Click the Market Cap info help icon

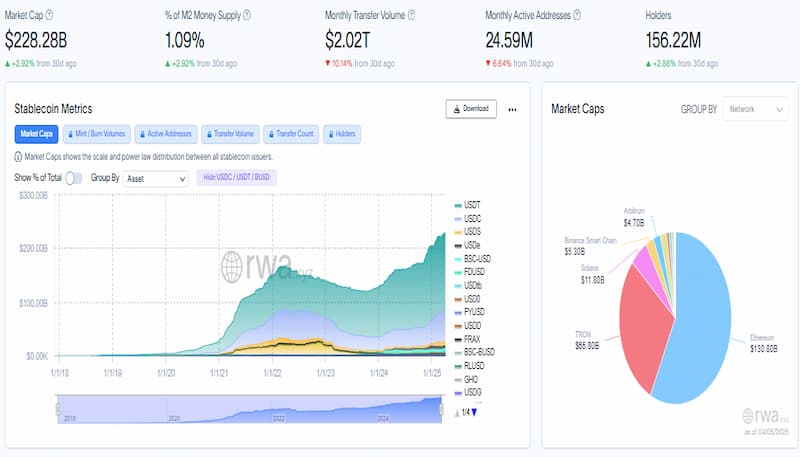click(49, 15)
